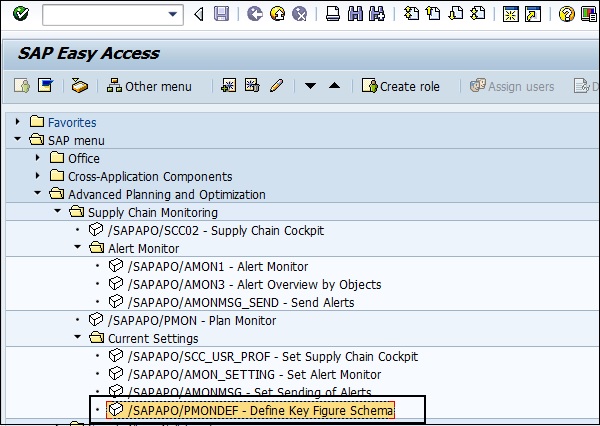The image size is (600, 426).
Task: Click the Change Favorites pencil icon
Action: click(276, 86)
